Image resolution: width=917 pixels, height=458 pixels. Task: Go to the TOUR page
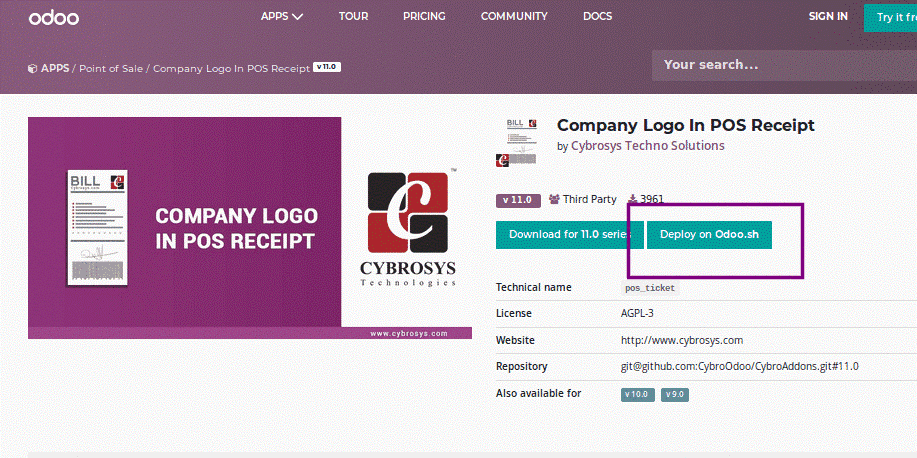click(353, 16)
